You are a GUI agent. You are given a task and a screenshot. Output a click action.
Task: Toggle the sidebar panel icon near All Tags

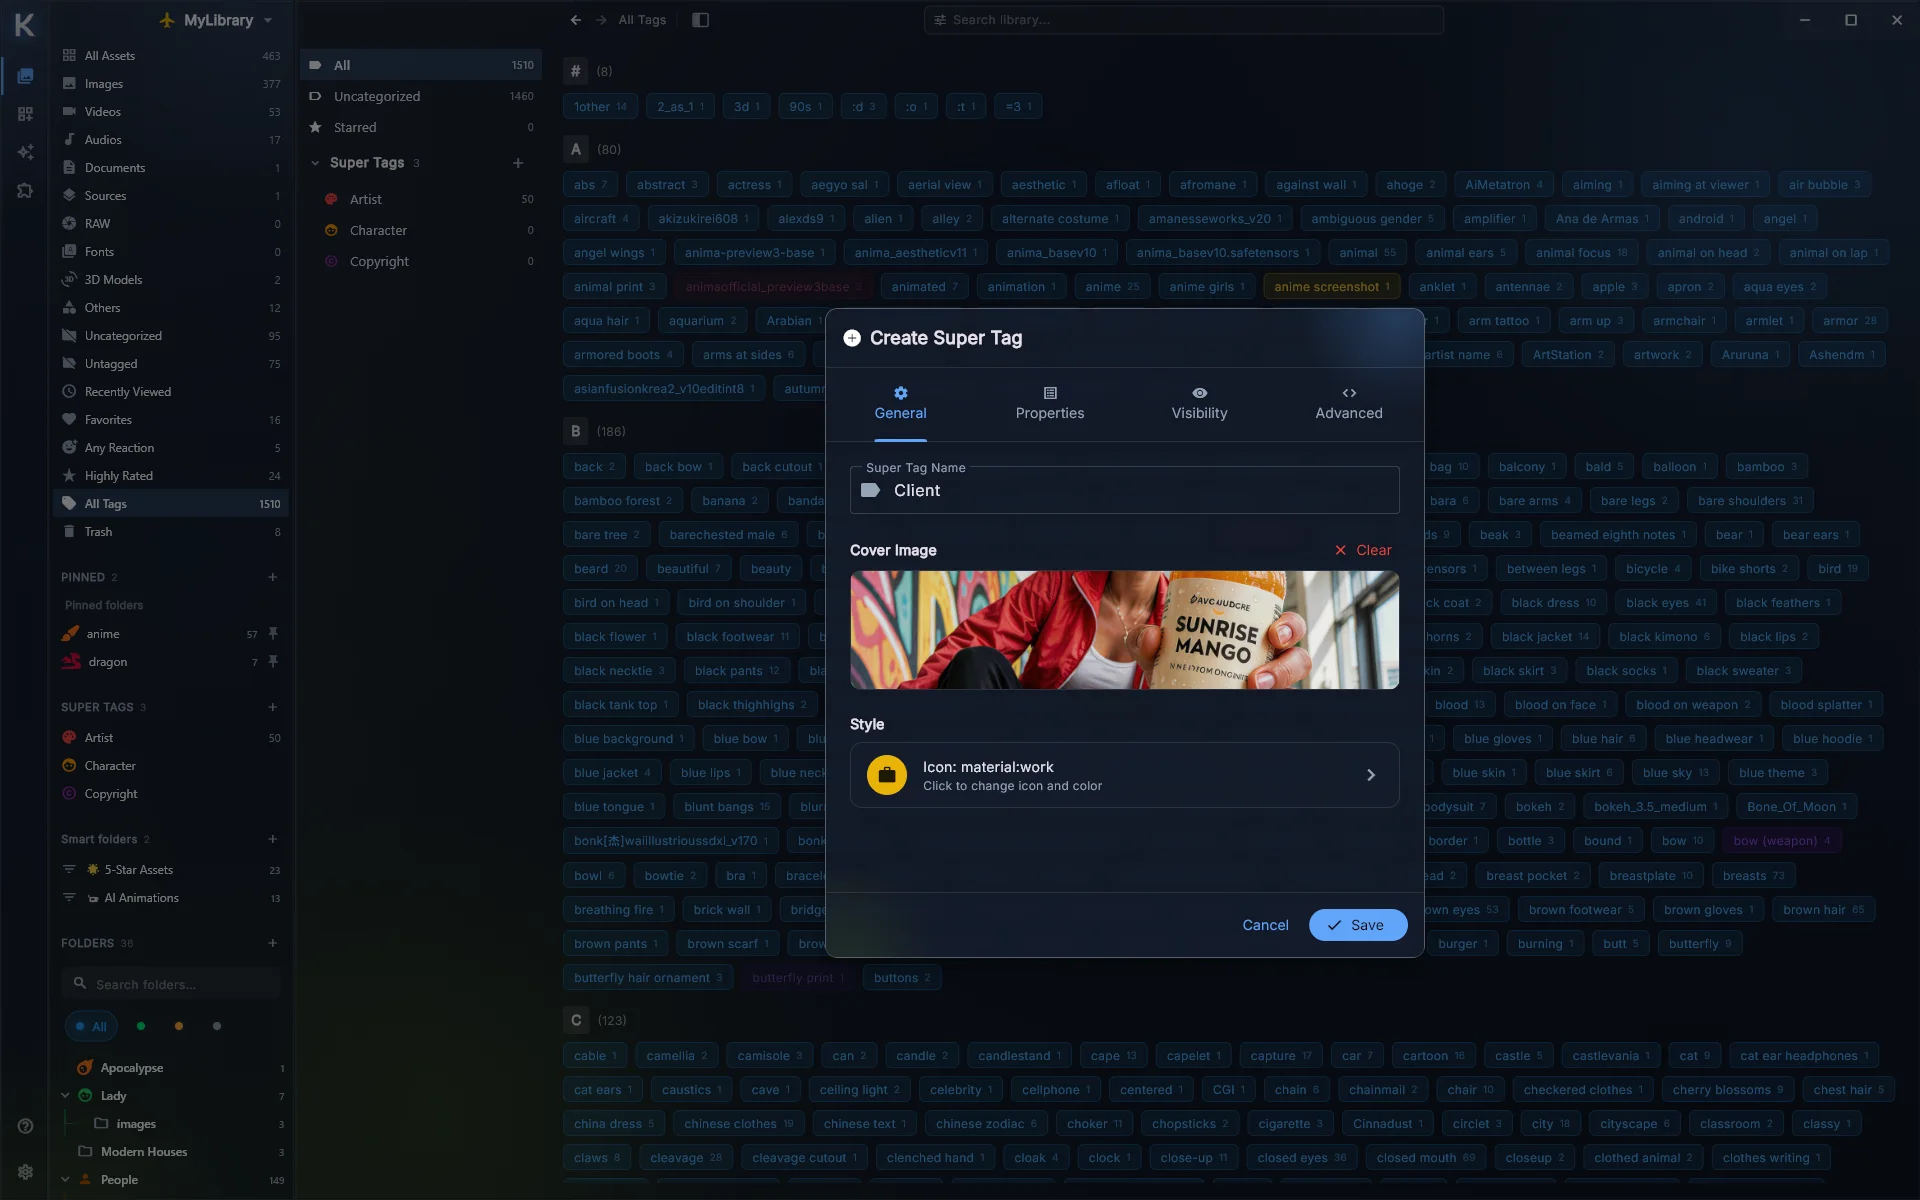700,20
